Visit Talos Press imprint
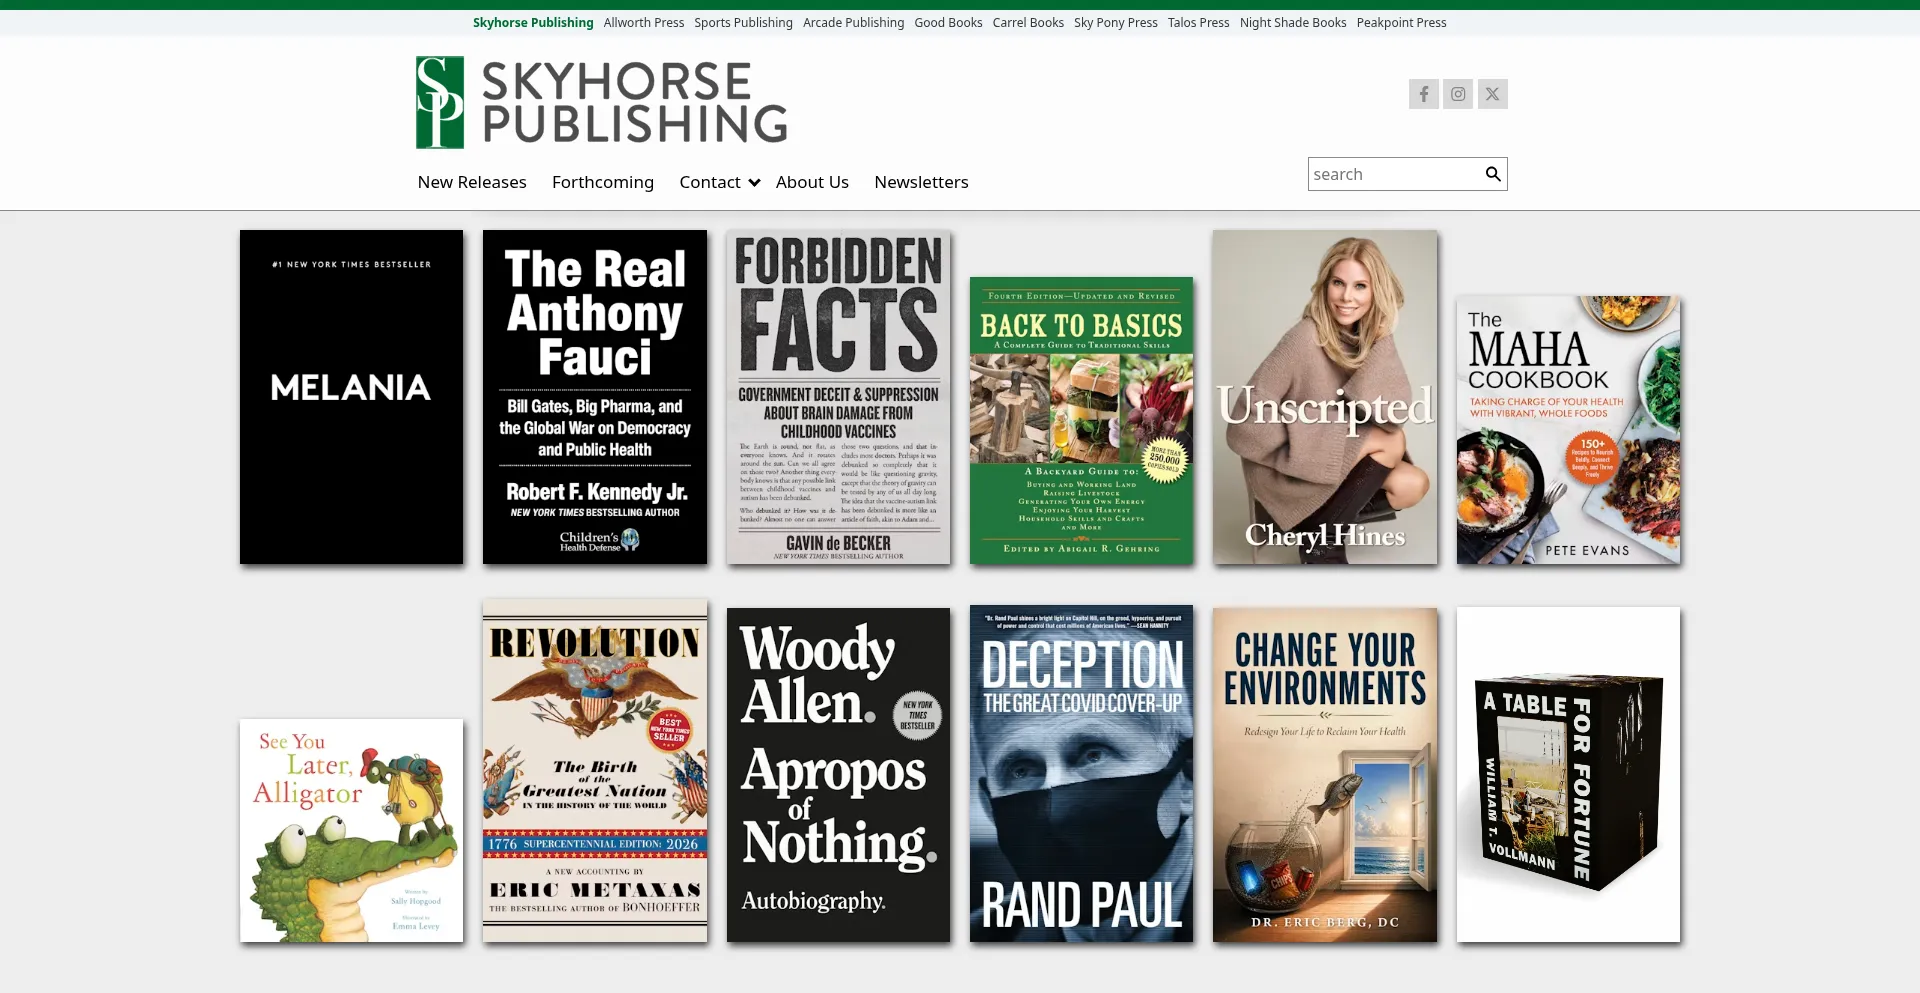1920x993 pixels. [x=1198, y=22]
